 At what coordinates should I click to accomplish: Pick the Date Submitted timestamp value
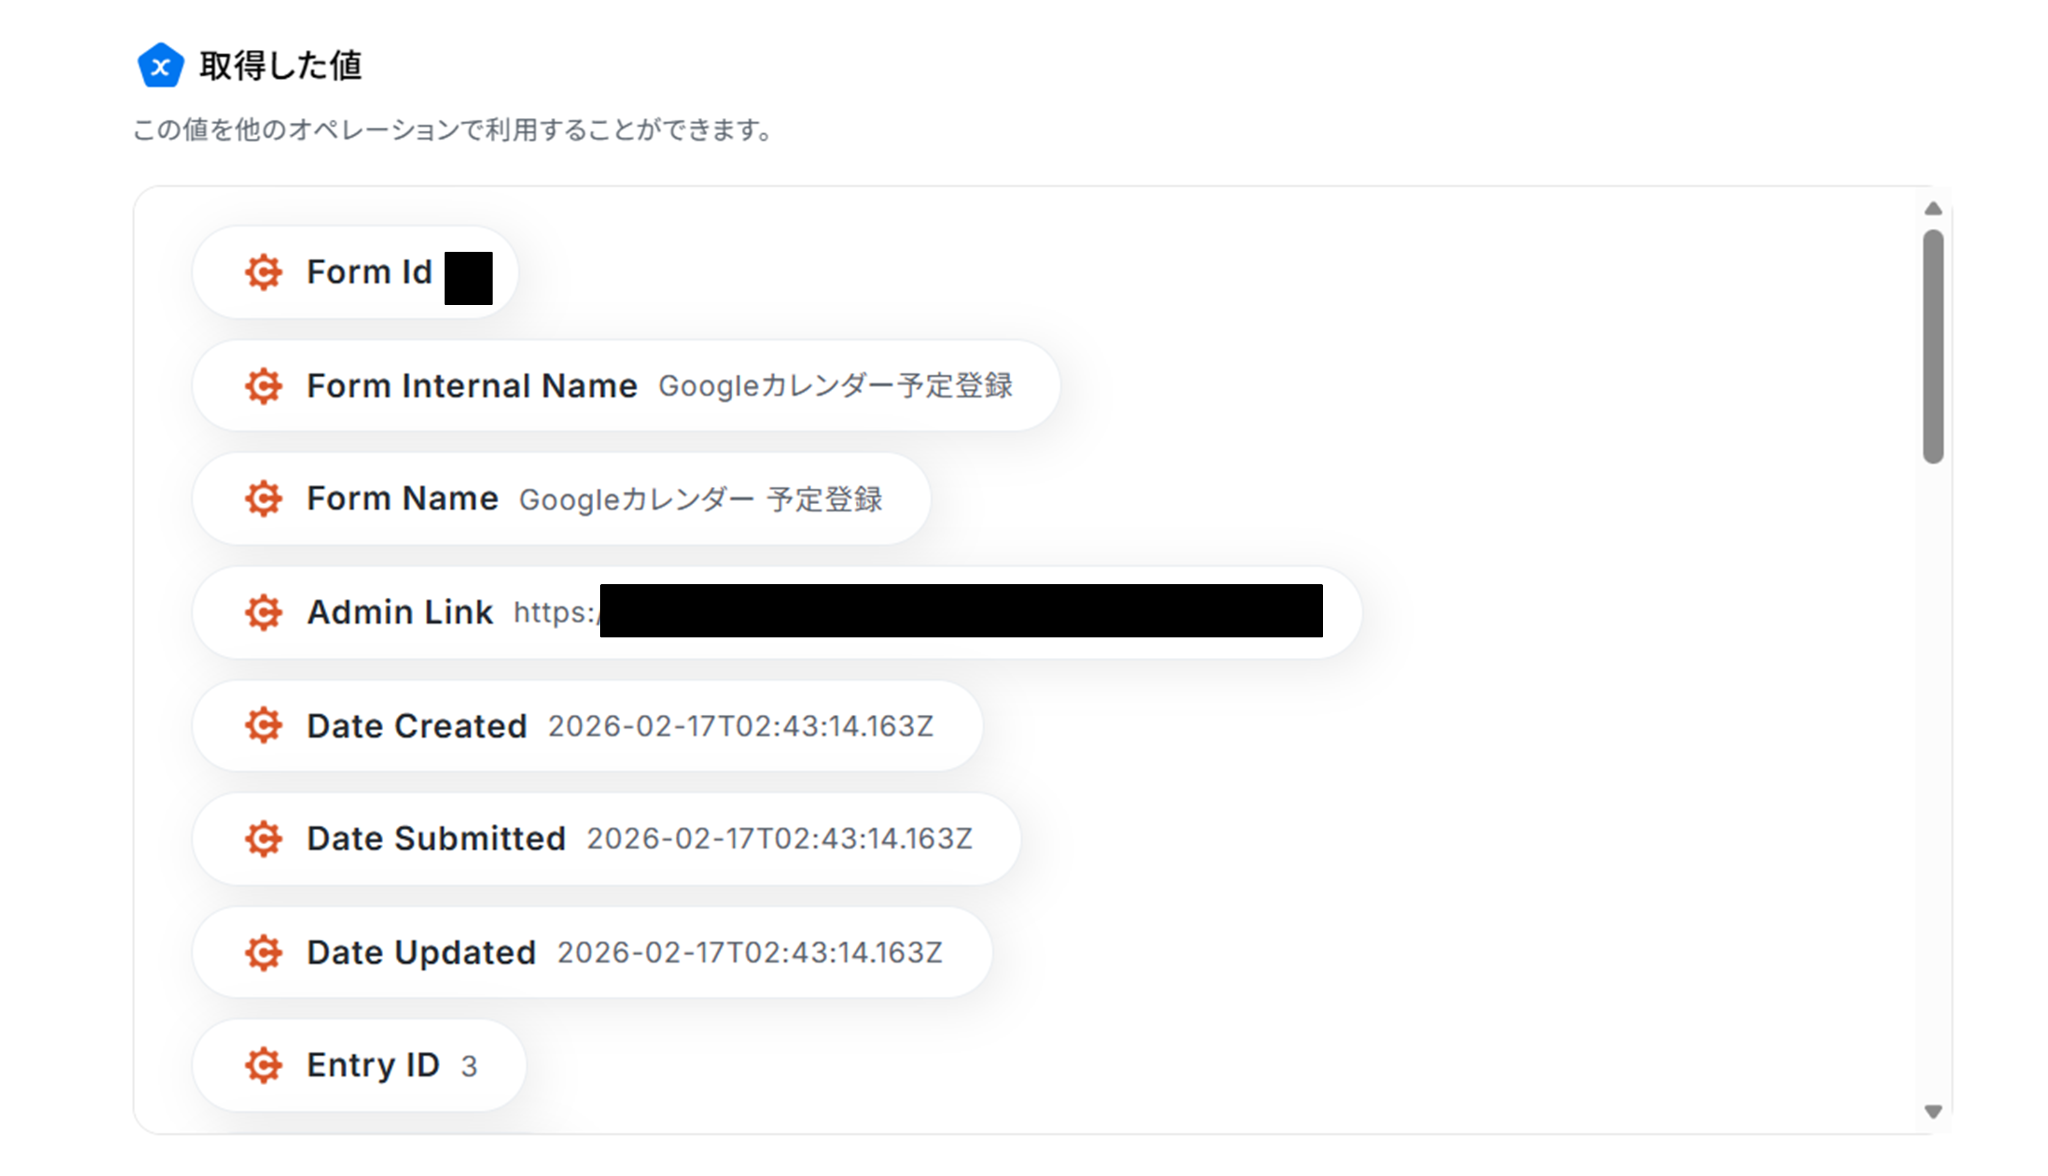click(779, 839)
